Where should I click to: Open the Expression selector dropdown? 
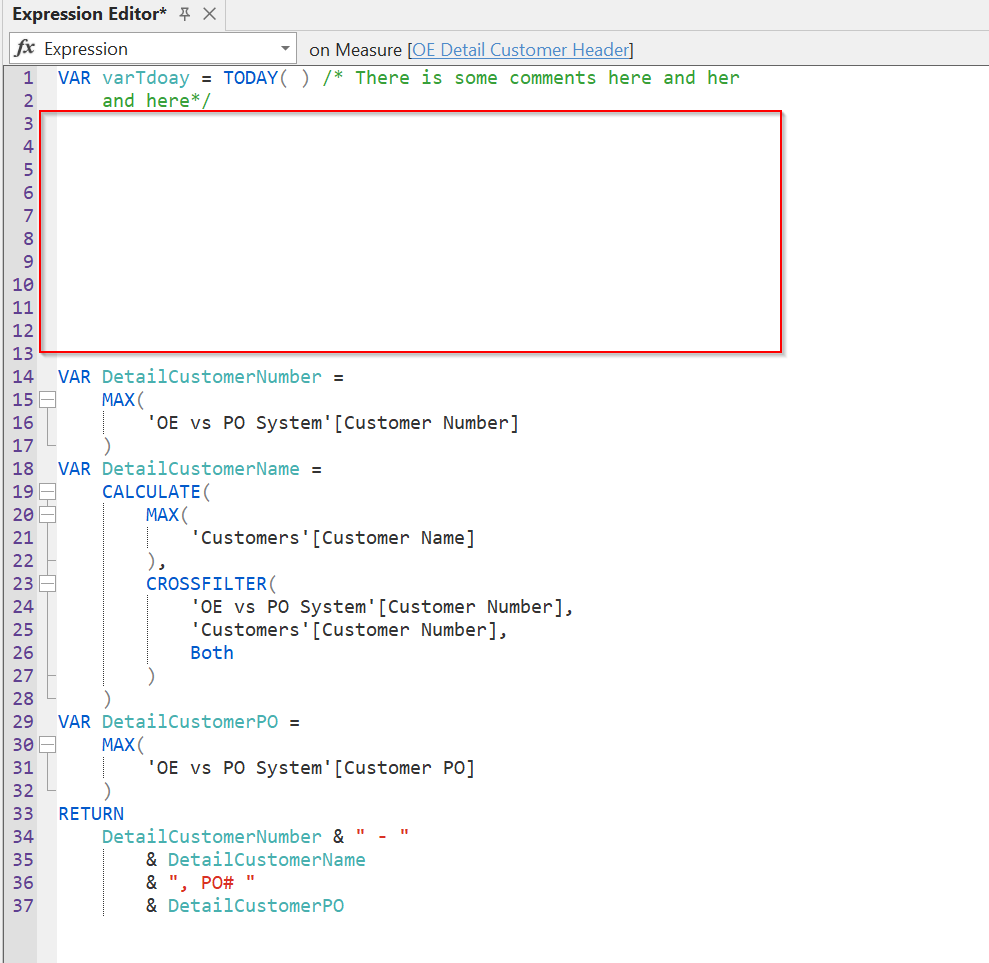285,47
